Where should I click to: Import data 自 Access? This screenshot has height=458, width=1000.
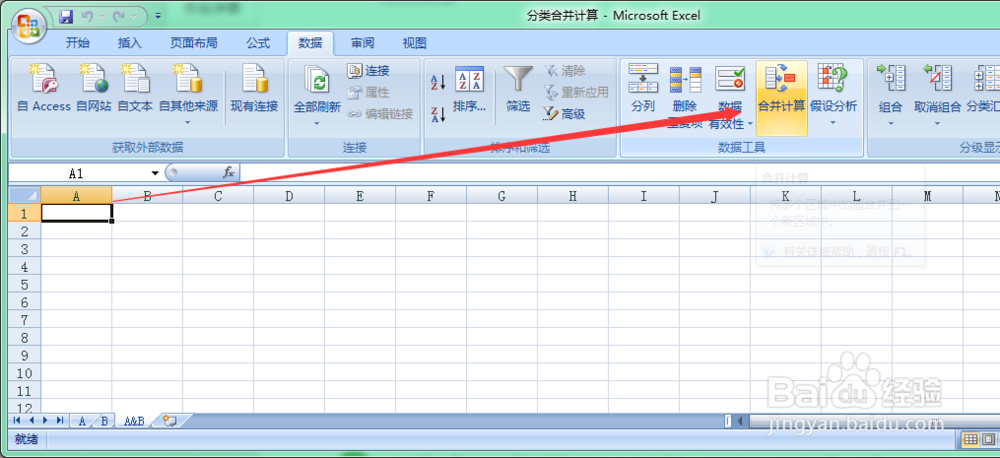tap(43, 89)
